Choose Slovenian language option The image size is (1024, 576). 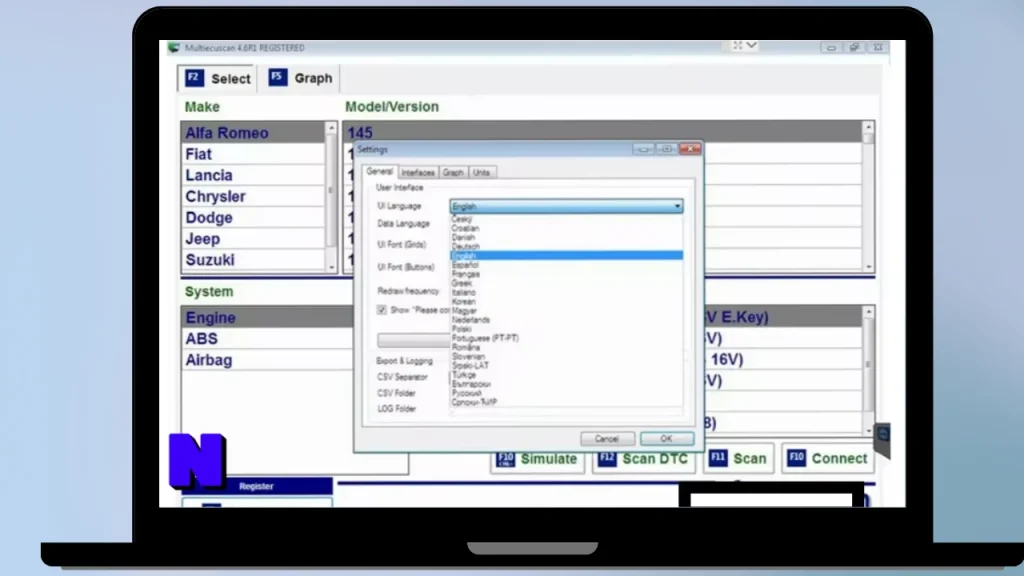(566, 357)
